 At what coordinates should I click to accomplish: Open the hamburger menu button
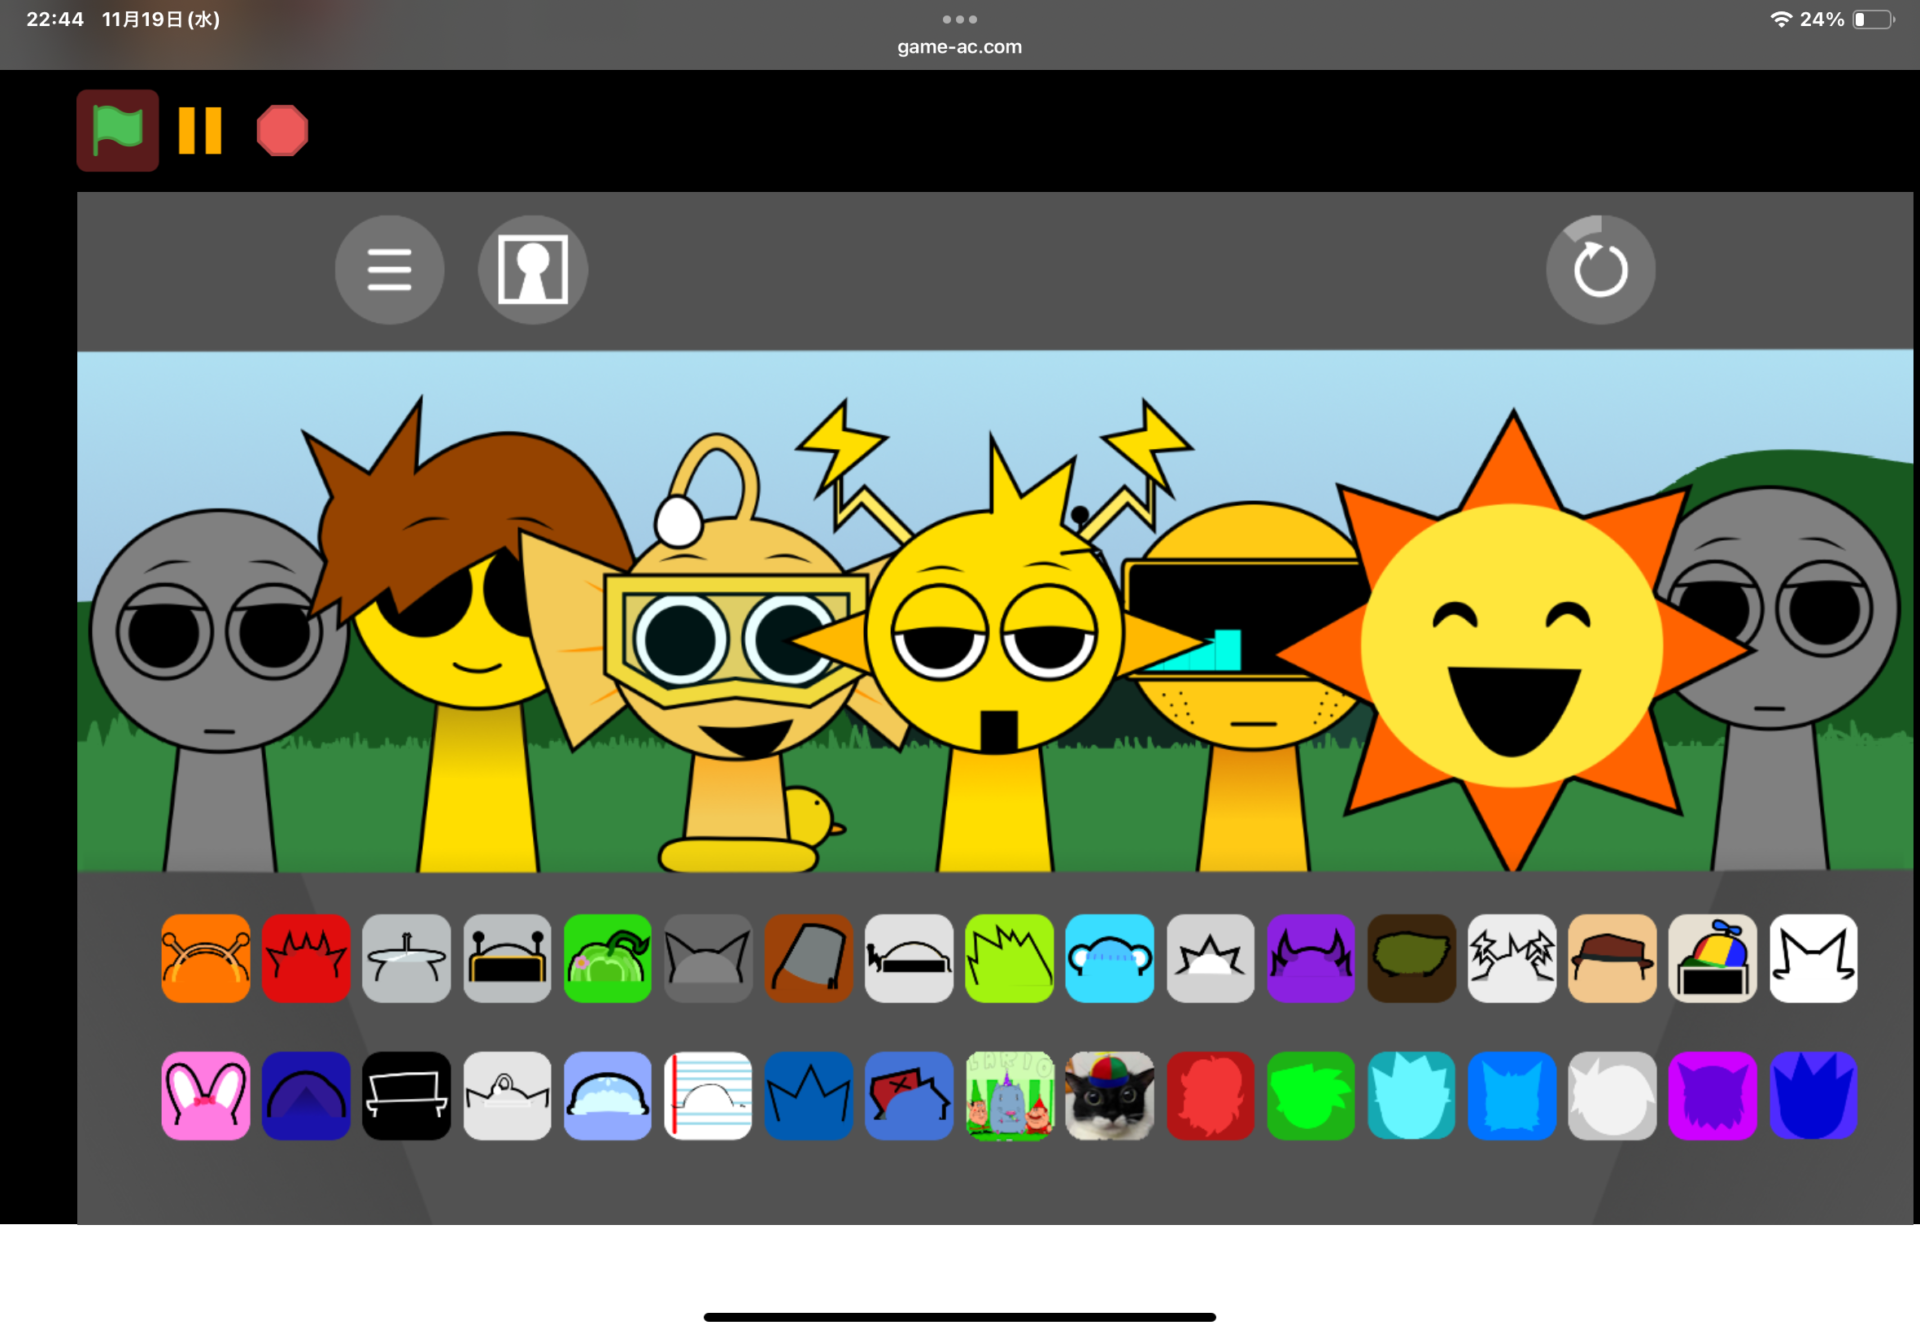(x=389, y=270)
